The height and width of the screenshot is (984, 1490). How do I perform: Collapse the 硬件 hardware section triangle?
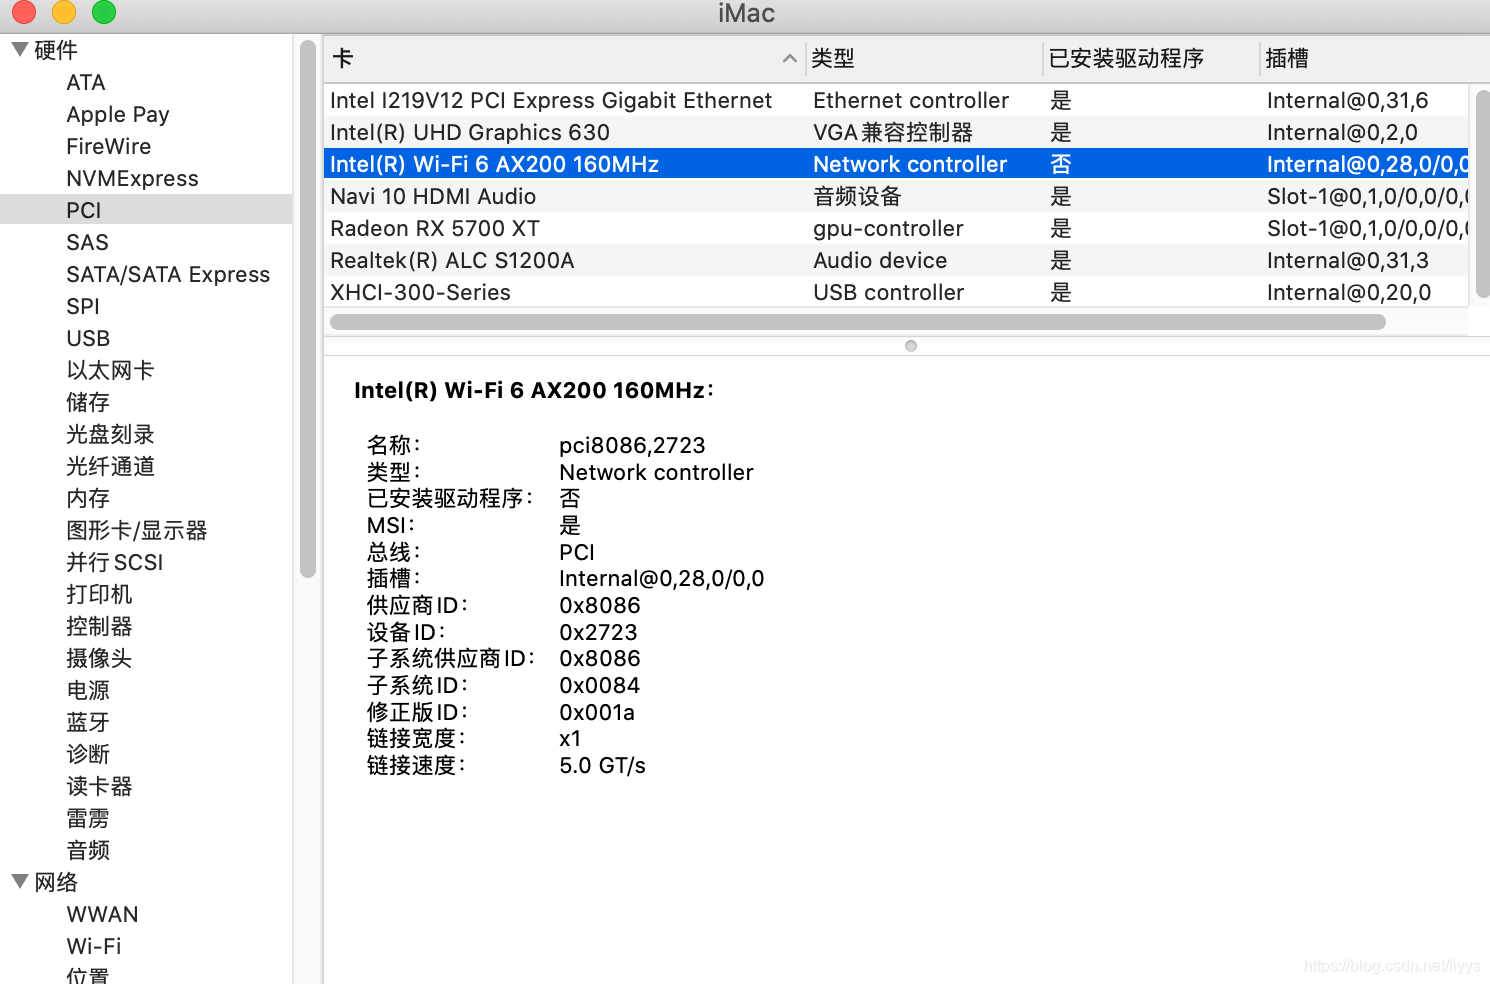[19, 49]
